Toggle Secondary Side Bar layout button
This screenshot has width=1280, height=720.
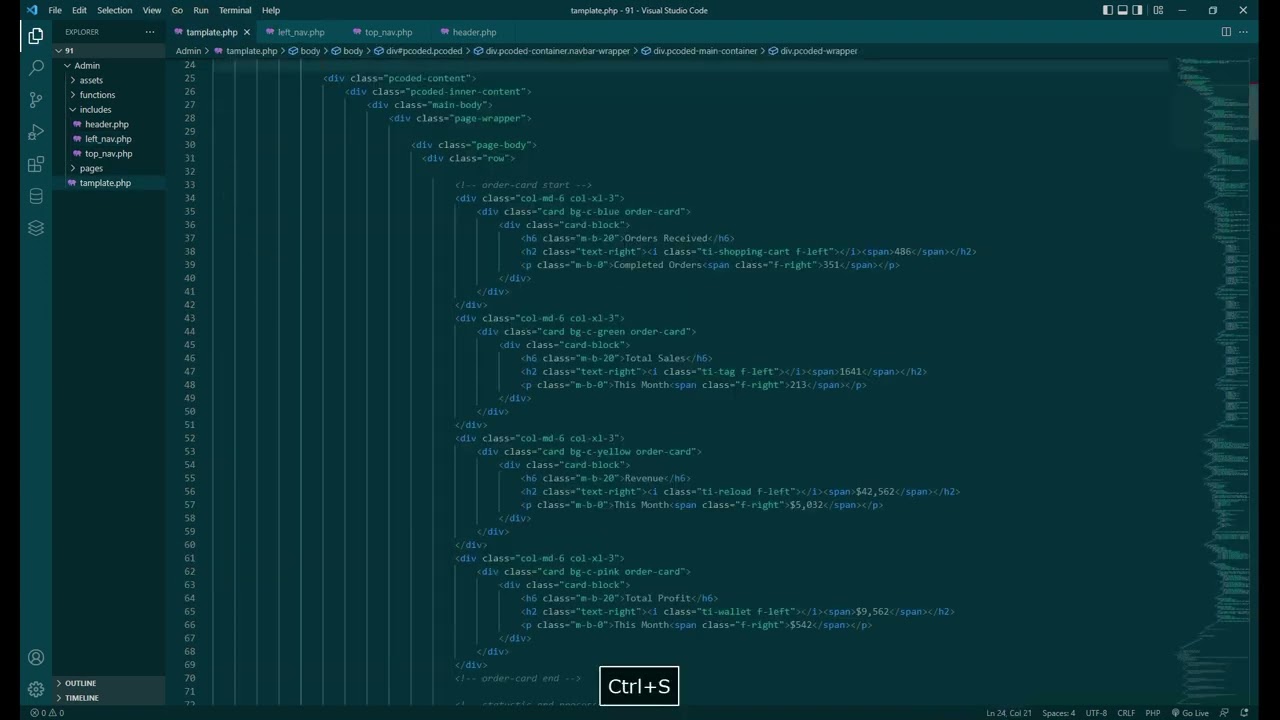1139,10
